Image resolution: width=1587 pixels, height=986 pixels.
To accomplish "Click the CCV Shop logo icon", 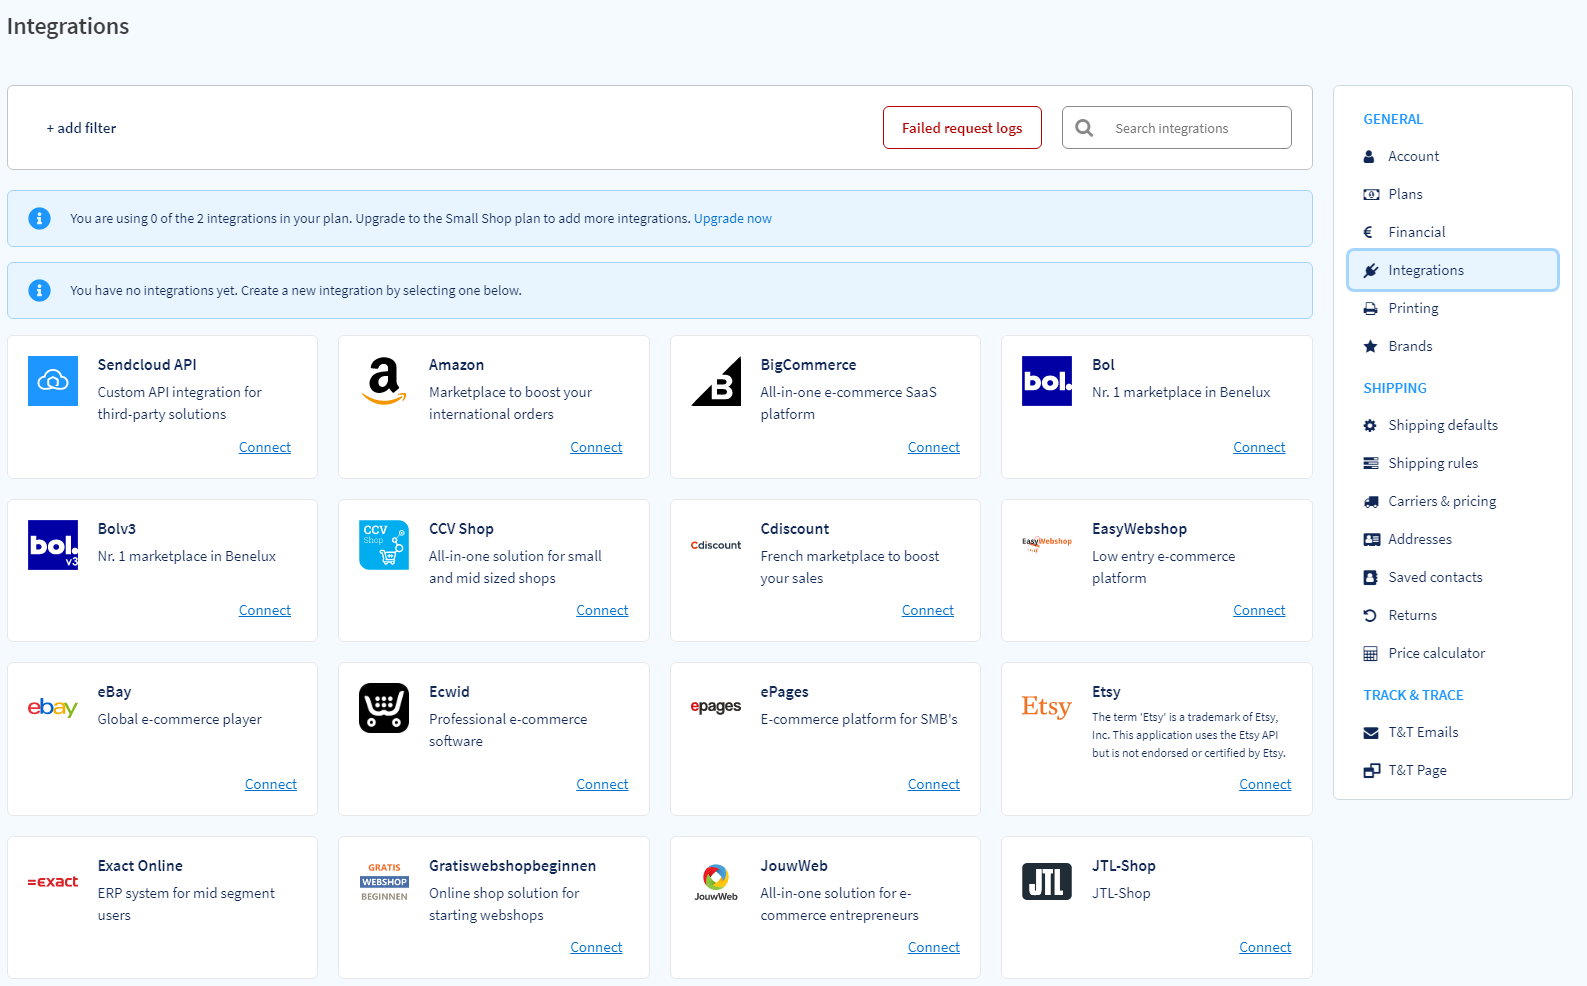I will click(384, 545).
